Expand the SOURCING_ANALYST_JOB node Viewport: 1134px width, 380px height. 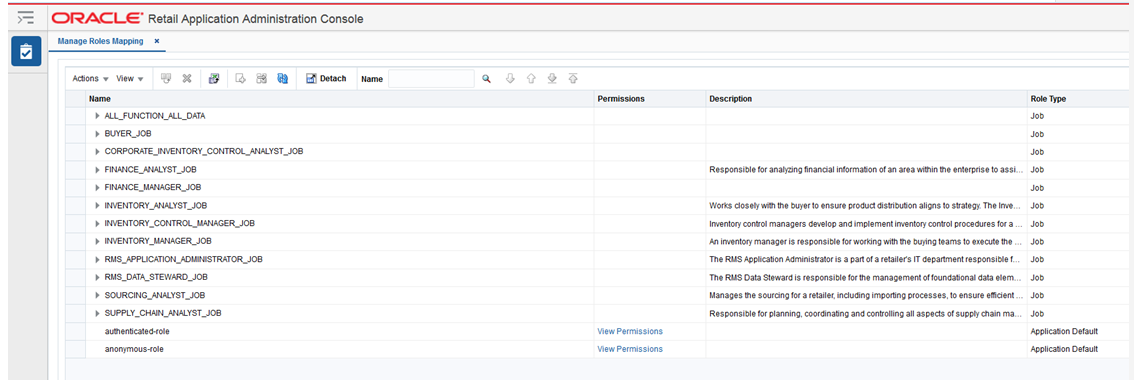[97, 295]
